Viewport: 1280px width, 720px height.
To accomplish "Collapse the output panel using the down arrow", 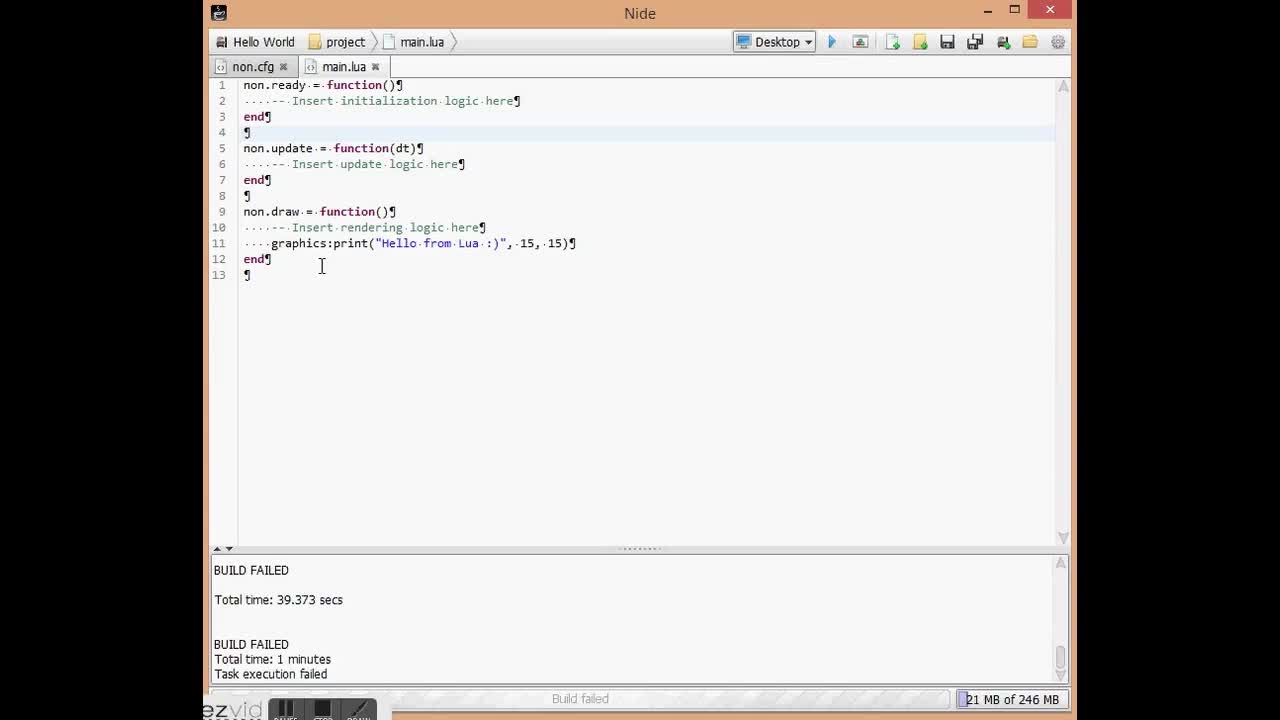I will click(229, 548).
